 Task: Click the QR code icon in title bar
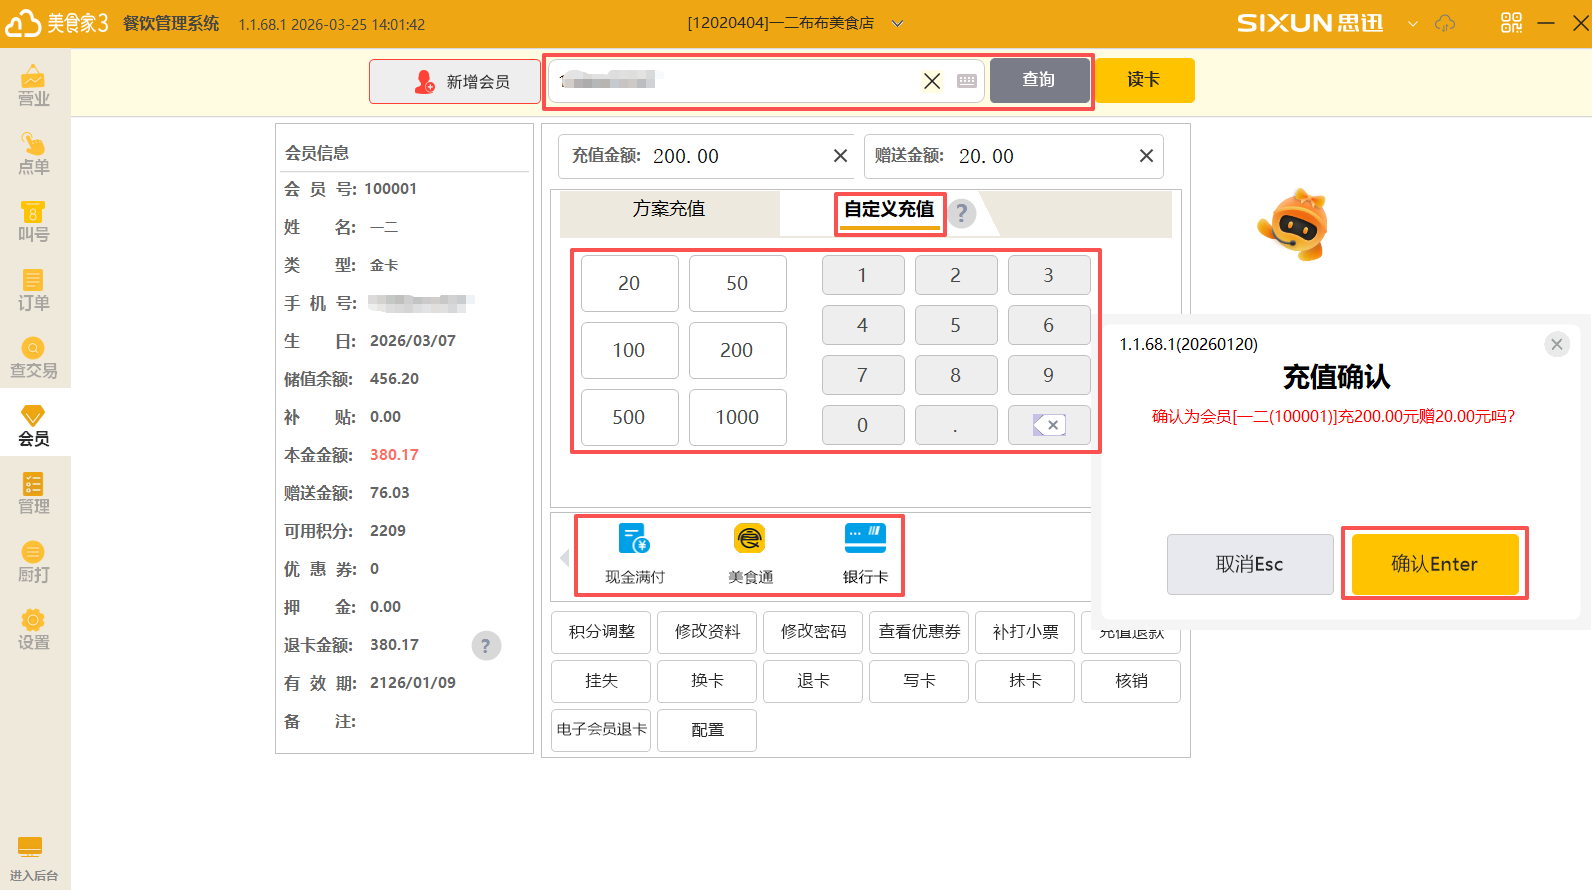[1511, 22]
